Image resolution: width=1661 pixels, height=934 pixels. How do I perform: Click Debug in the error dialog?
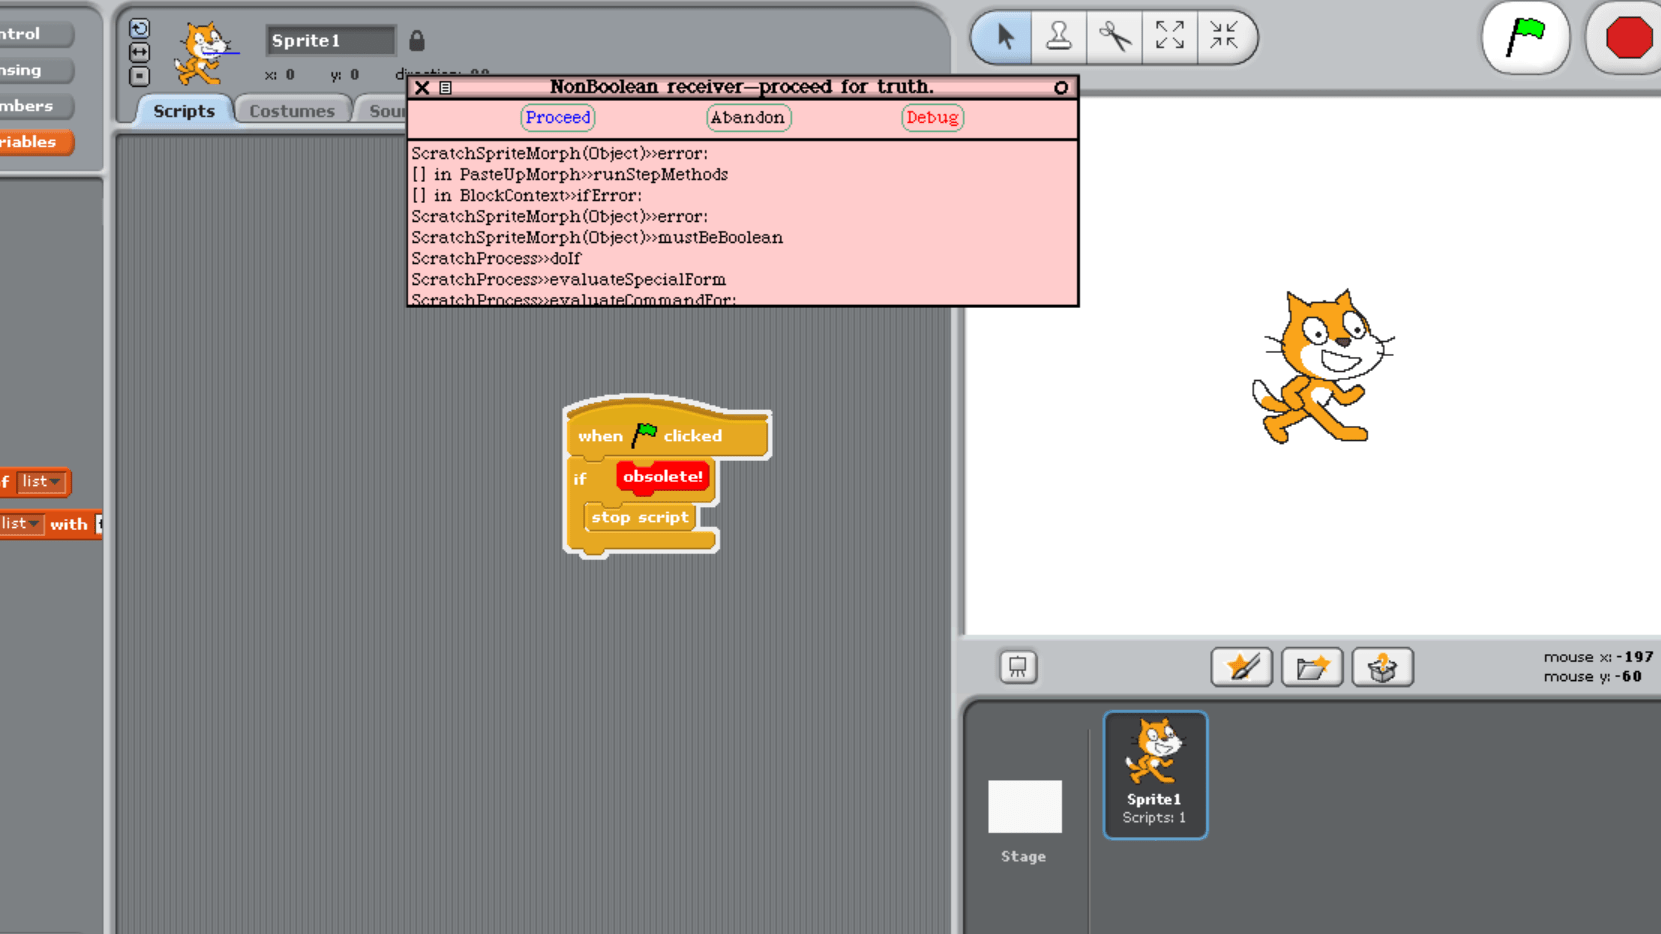click(x=932, y=118)
